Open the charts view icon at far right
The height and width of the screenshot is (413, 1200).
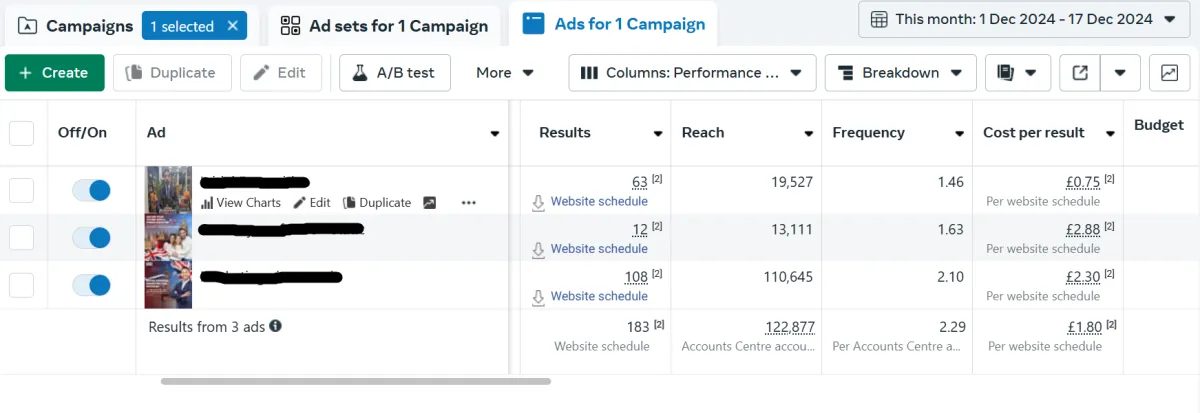[1169, 73]
